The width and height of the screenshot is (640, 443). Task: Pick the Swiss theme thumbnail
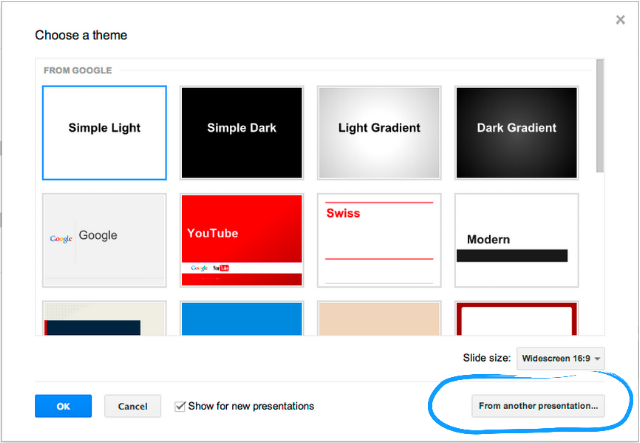tap(379, 240)
